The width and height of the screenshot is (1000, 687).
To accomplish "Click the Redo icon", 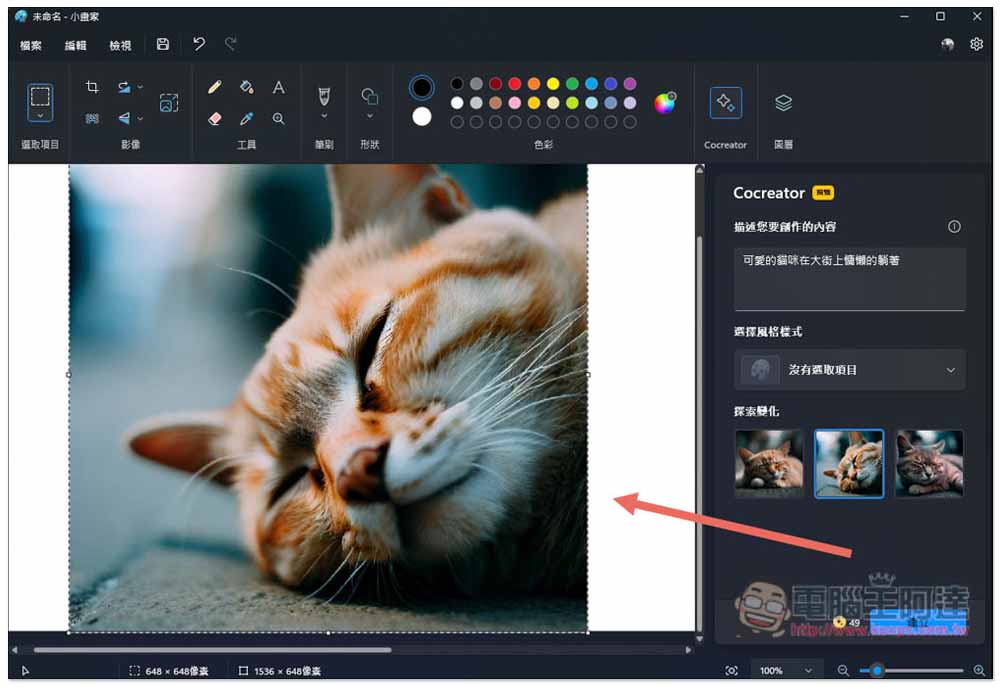I will (231, 44).
